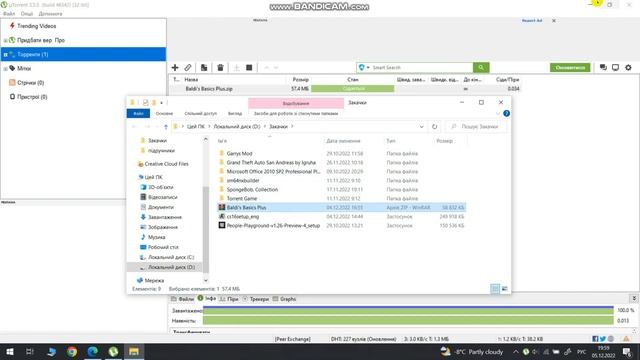640x360 pixels.
Task: Add a new torrent with the plus icon
Action: pyautogui.click(x=175, y=67)
